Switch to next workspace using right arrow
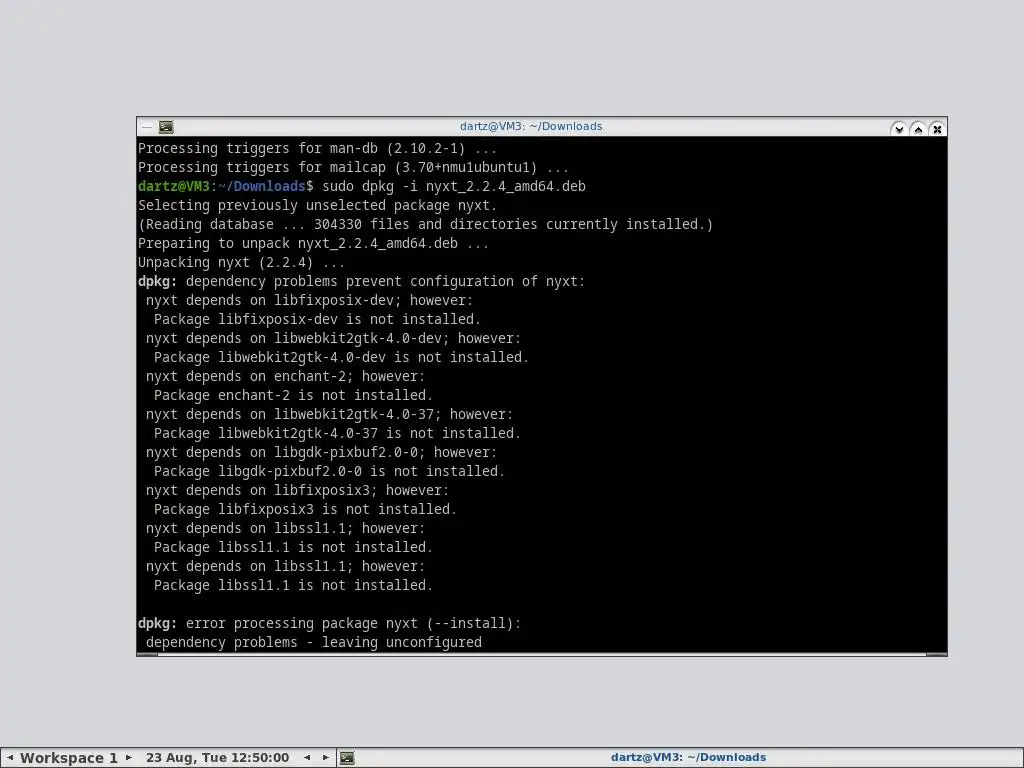The width and height of the screenshot is (1024, 768). [x=129, y=758]
